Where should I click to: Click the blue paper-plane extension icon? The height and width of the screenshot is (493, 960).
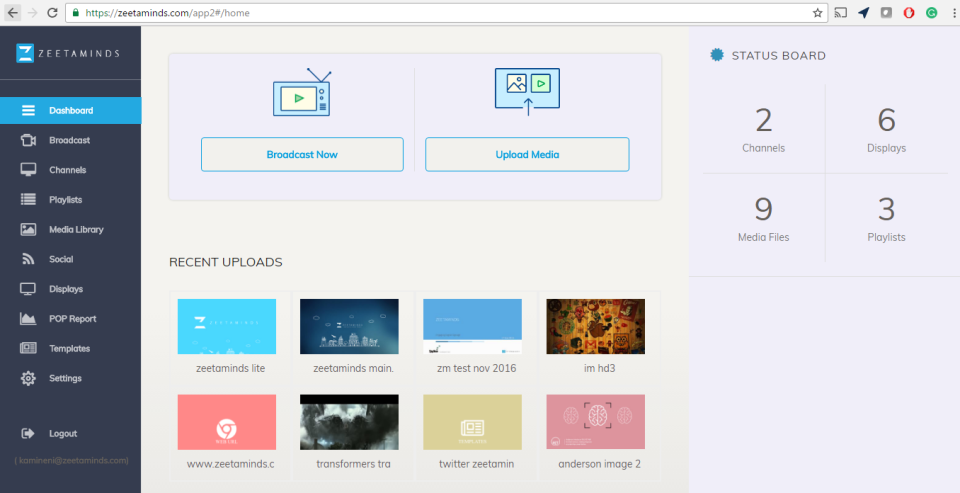point(864,13)
